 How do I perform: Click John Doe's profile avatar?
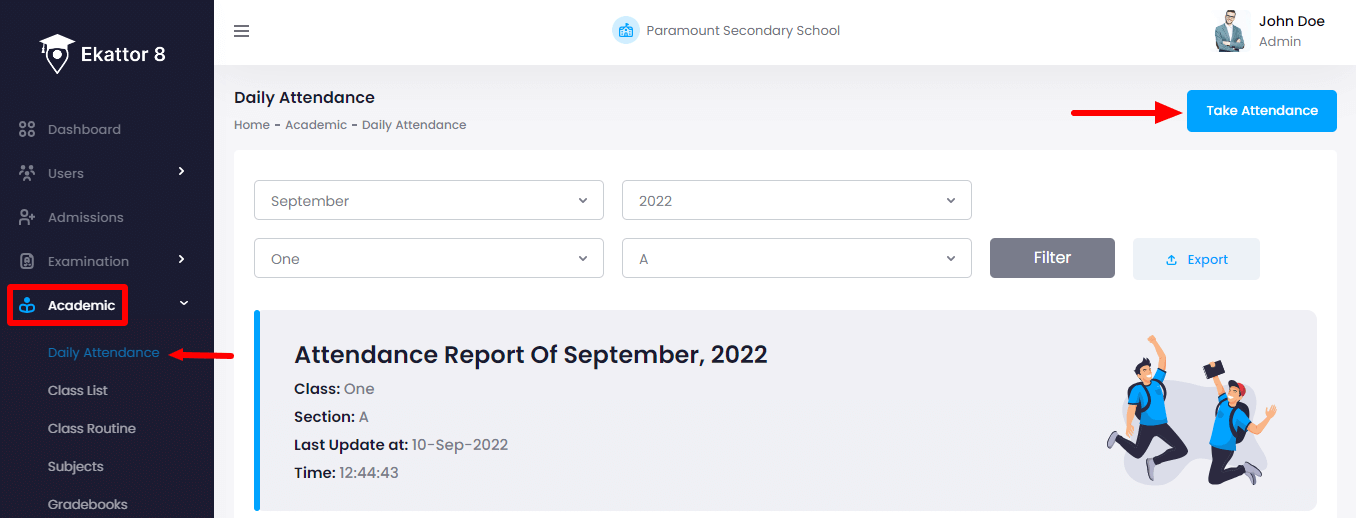1231,31
